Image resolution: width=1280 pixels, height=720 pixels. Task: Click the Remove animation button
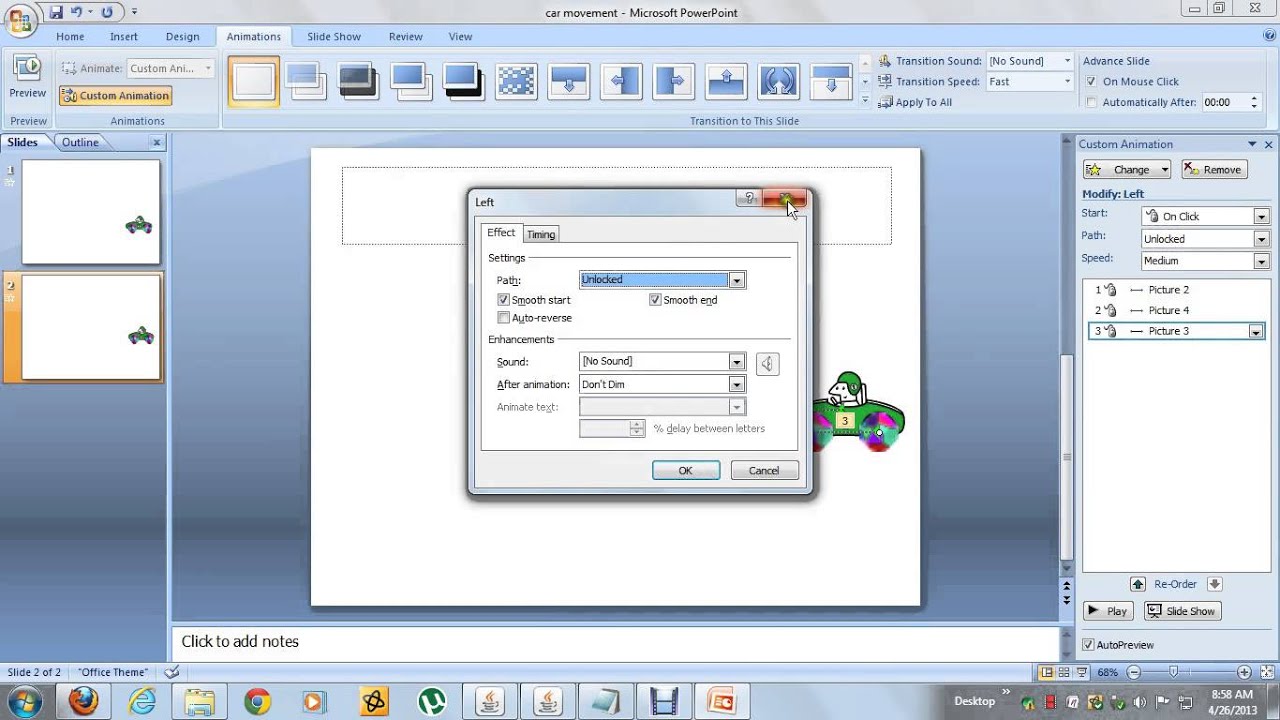point(1214,170)
